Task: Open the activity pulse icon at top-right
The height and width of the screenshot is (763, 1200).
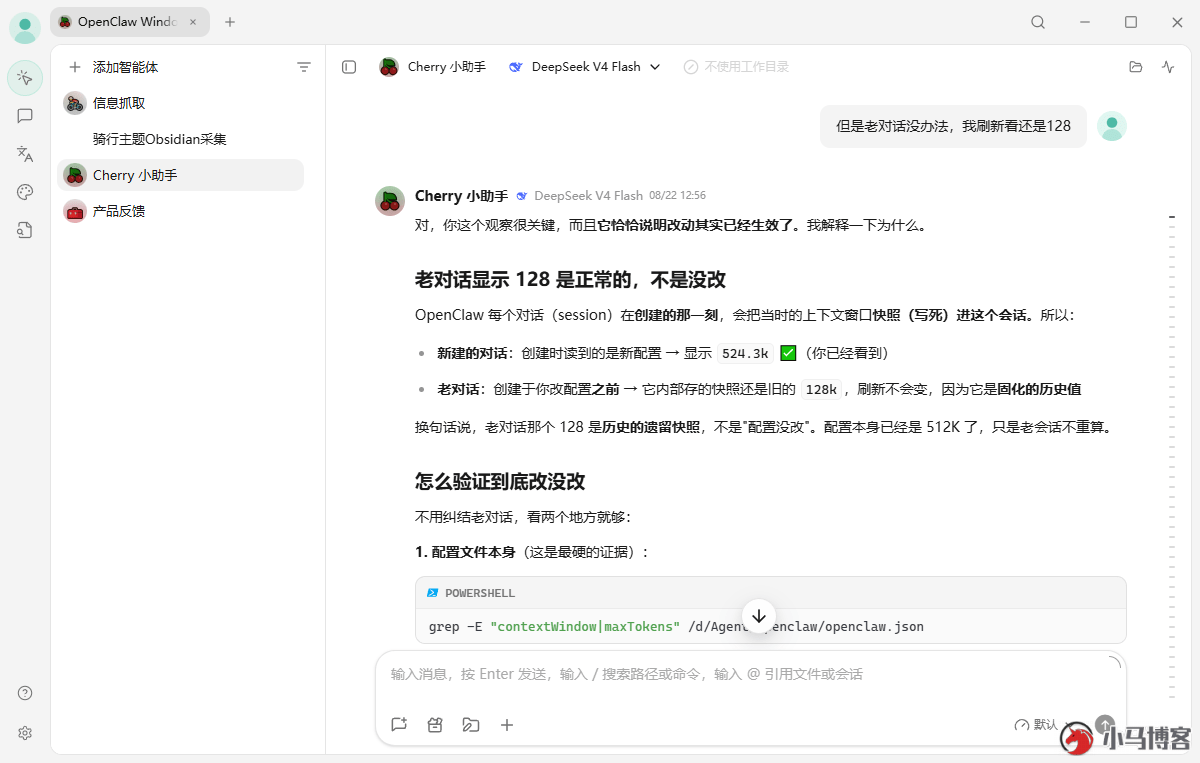Action: click(1168, 67)
